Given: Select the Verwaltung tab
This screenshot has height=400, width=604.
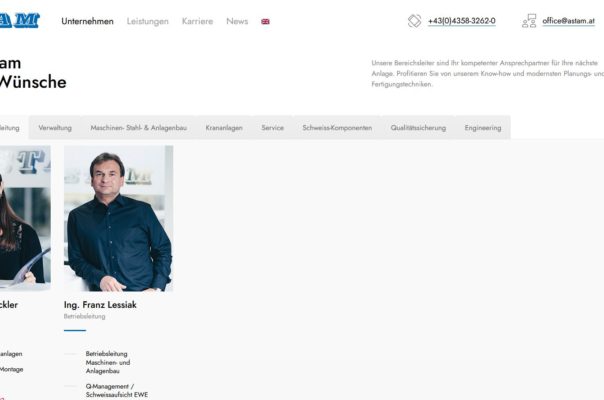Looking at the screenshot, I should click(x=55, y=128).
